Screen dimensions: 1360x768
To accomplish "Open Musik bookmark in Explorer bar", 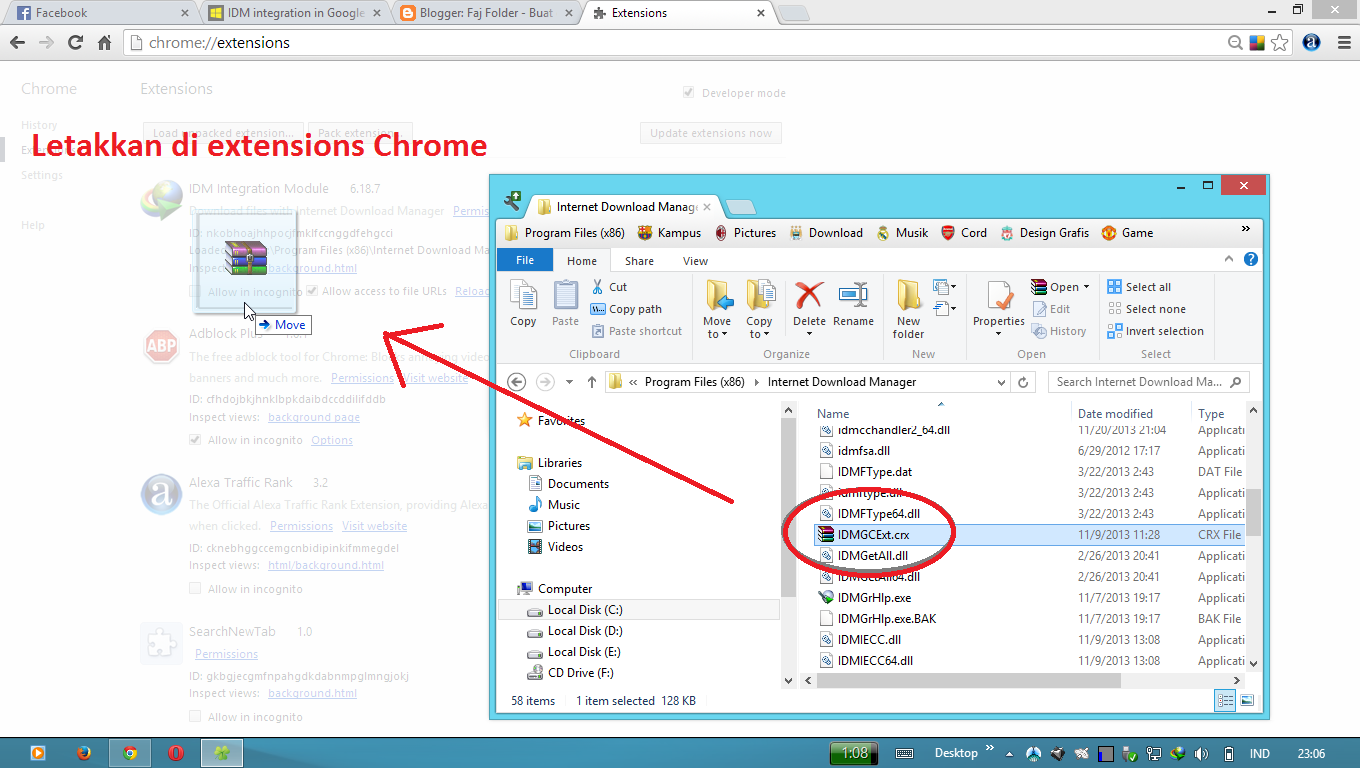I will (902, 232).
